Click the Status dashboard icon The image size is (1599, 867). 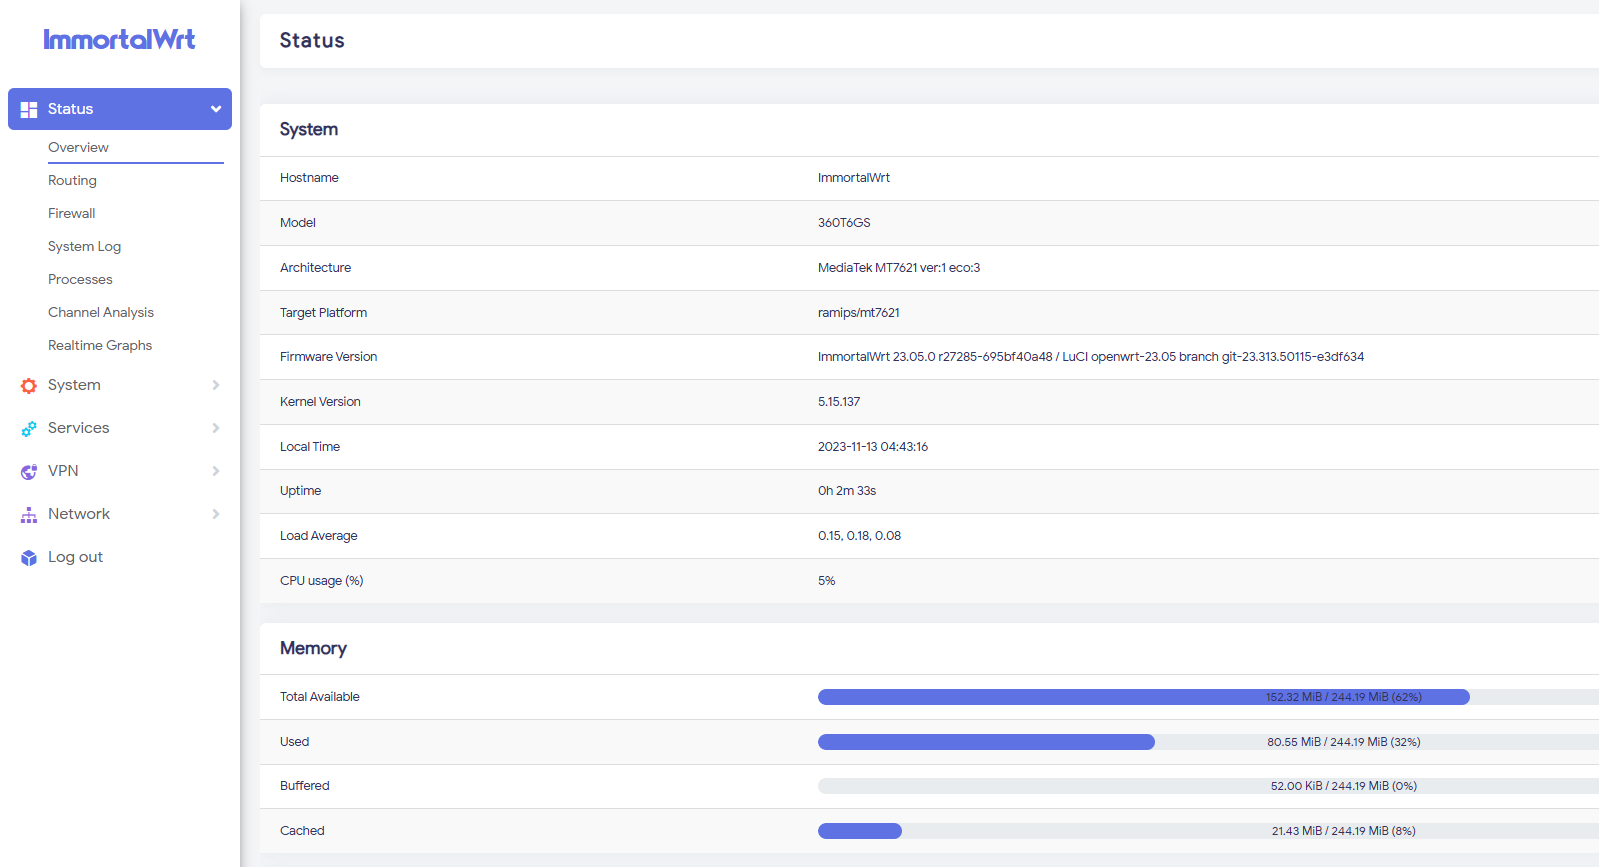[x=29, y=109]
